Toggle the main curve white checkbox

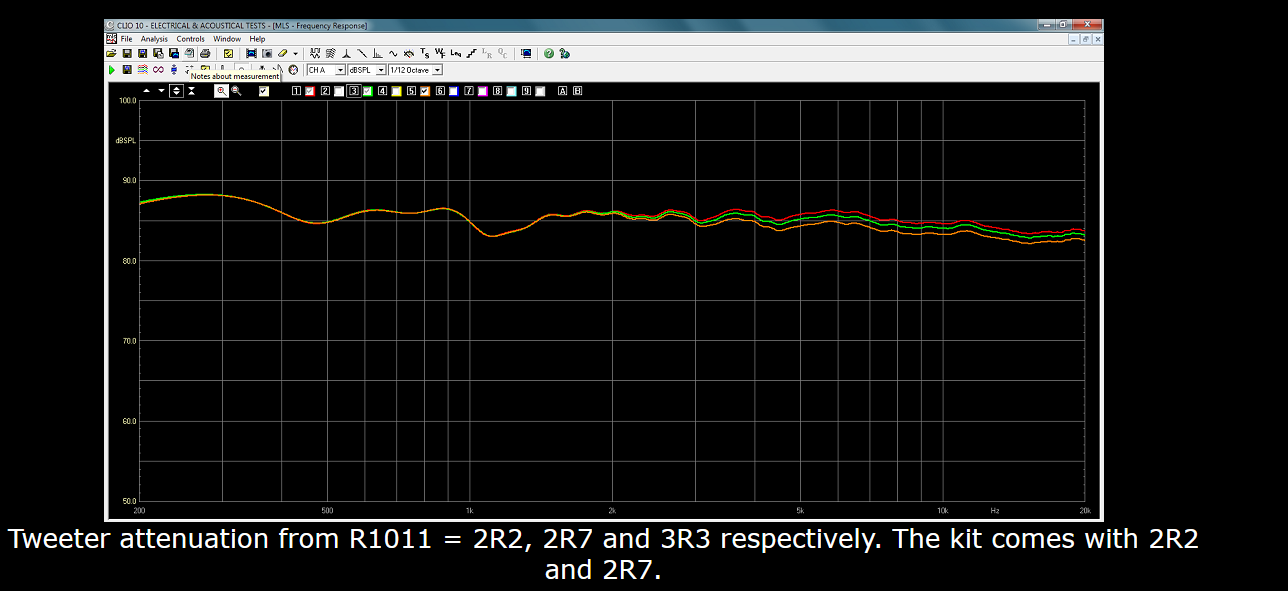pyautogui.click(x=264, y=91)
